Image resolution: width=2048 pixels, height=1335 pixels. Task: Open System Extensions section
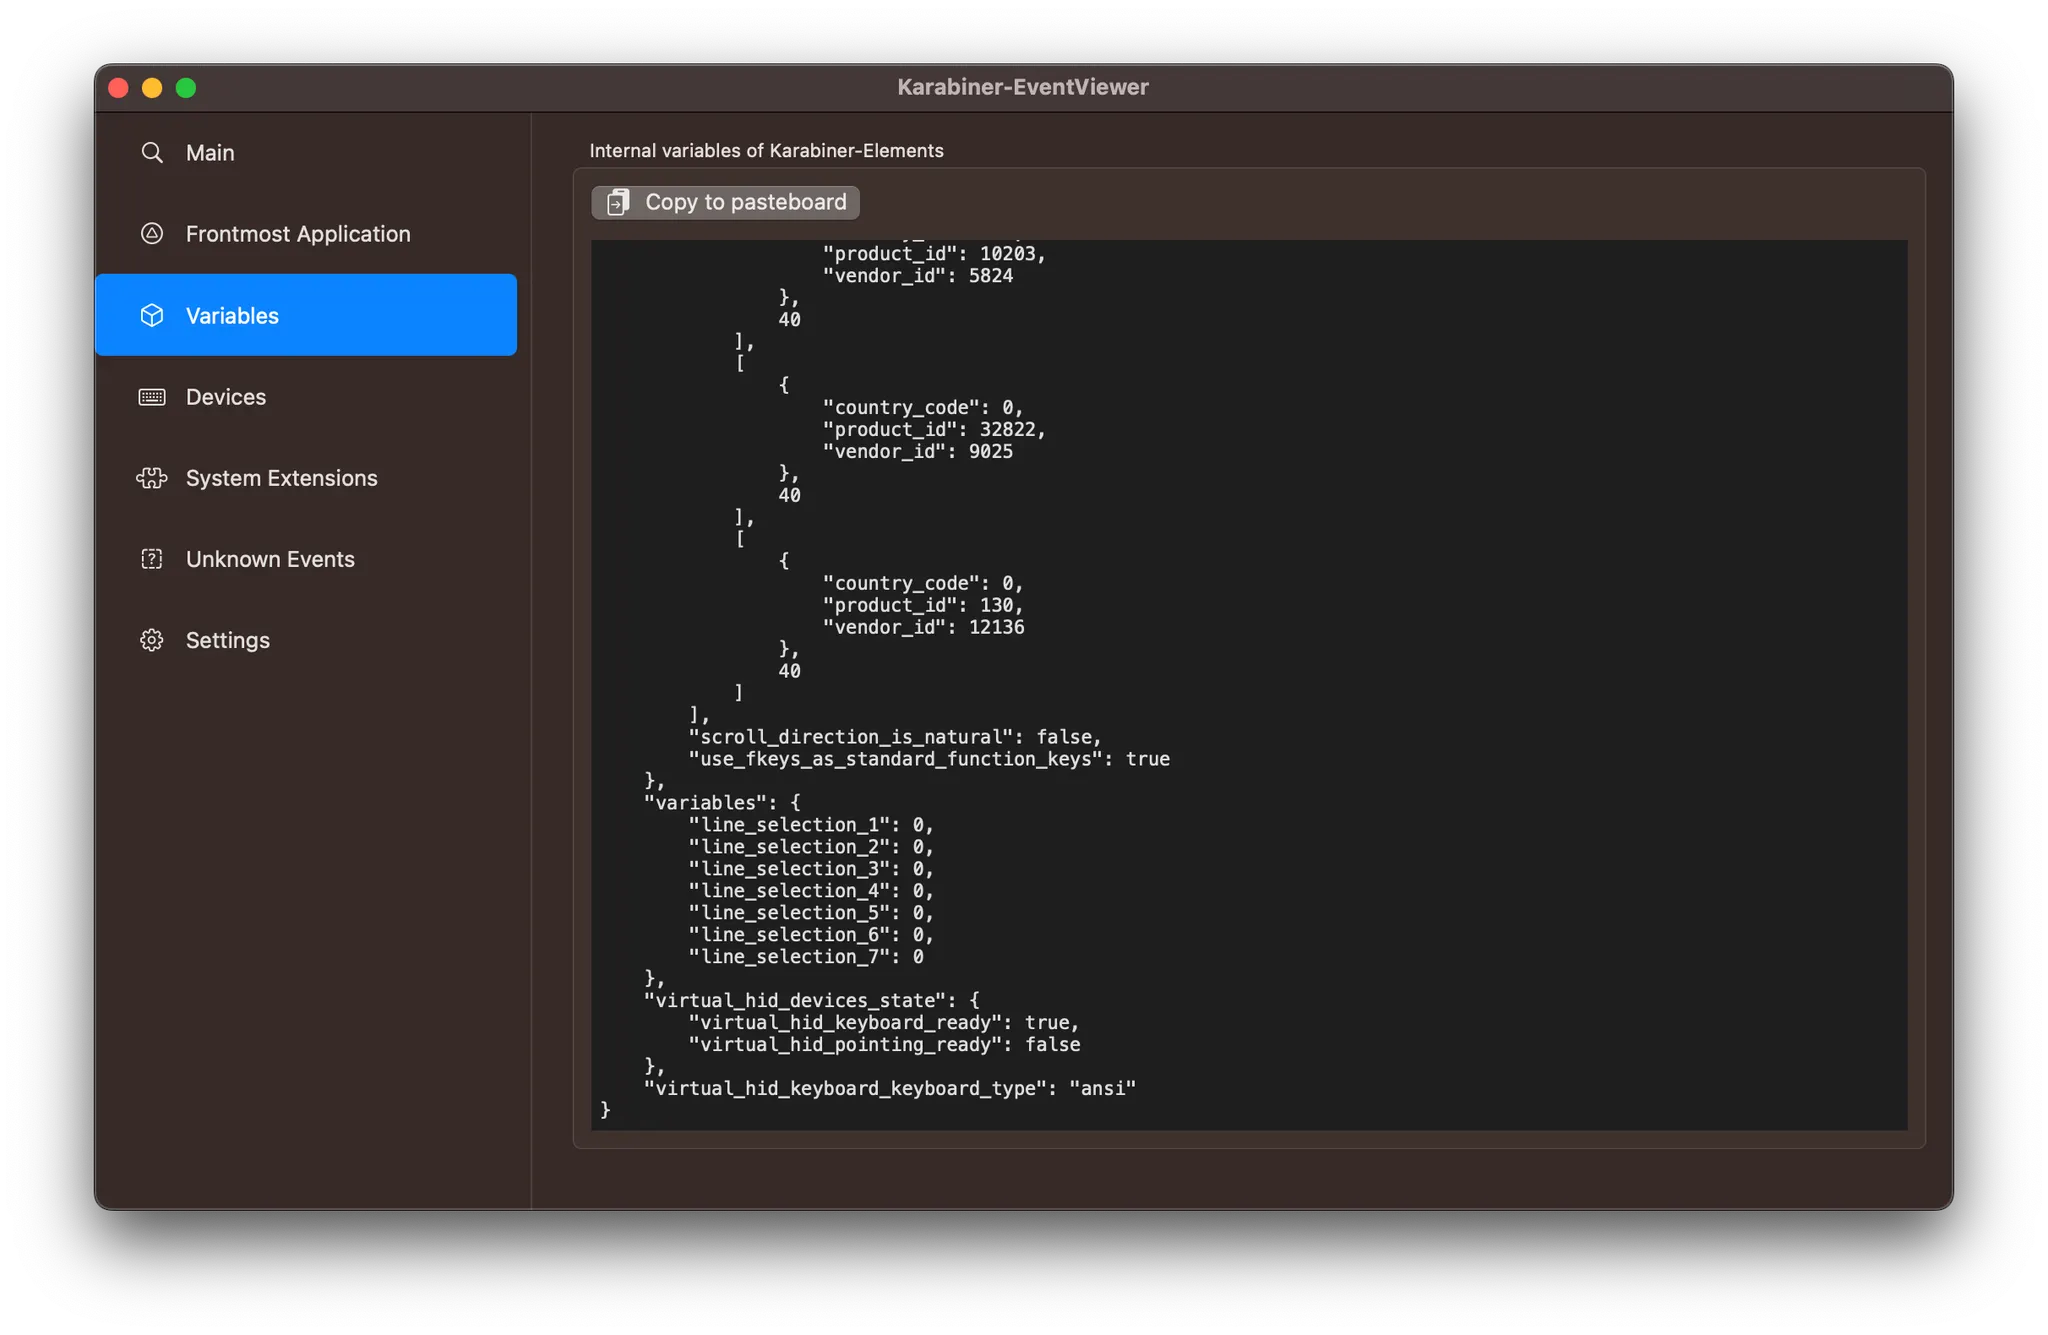282,478
